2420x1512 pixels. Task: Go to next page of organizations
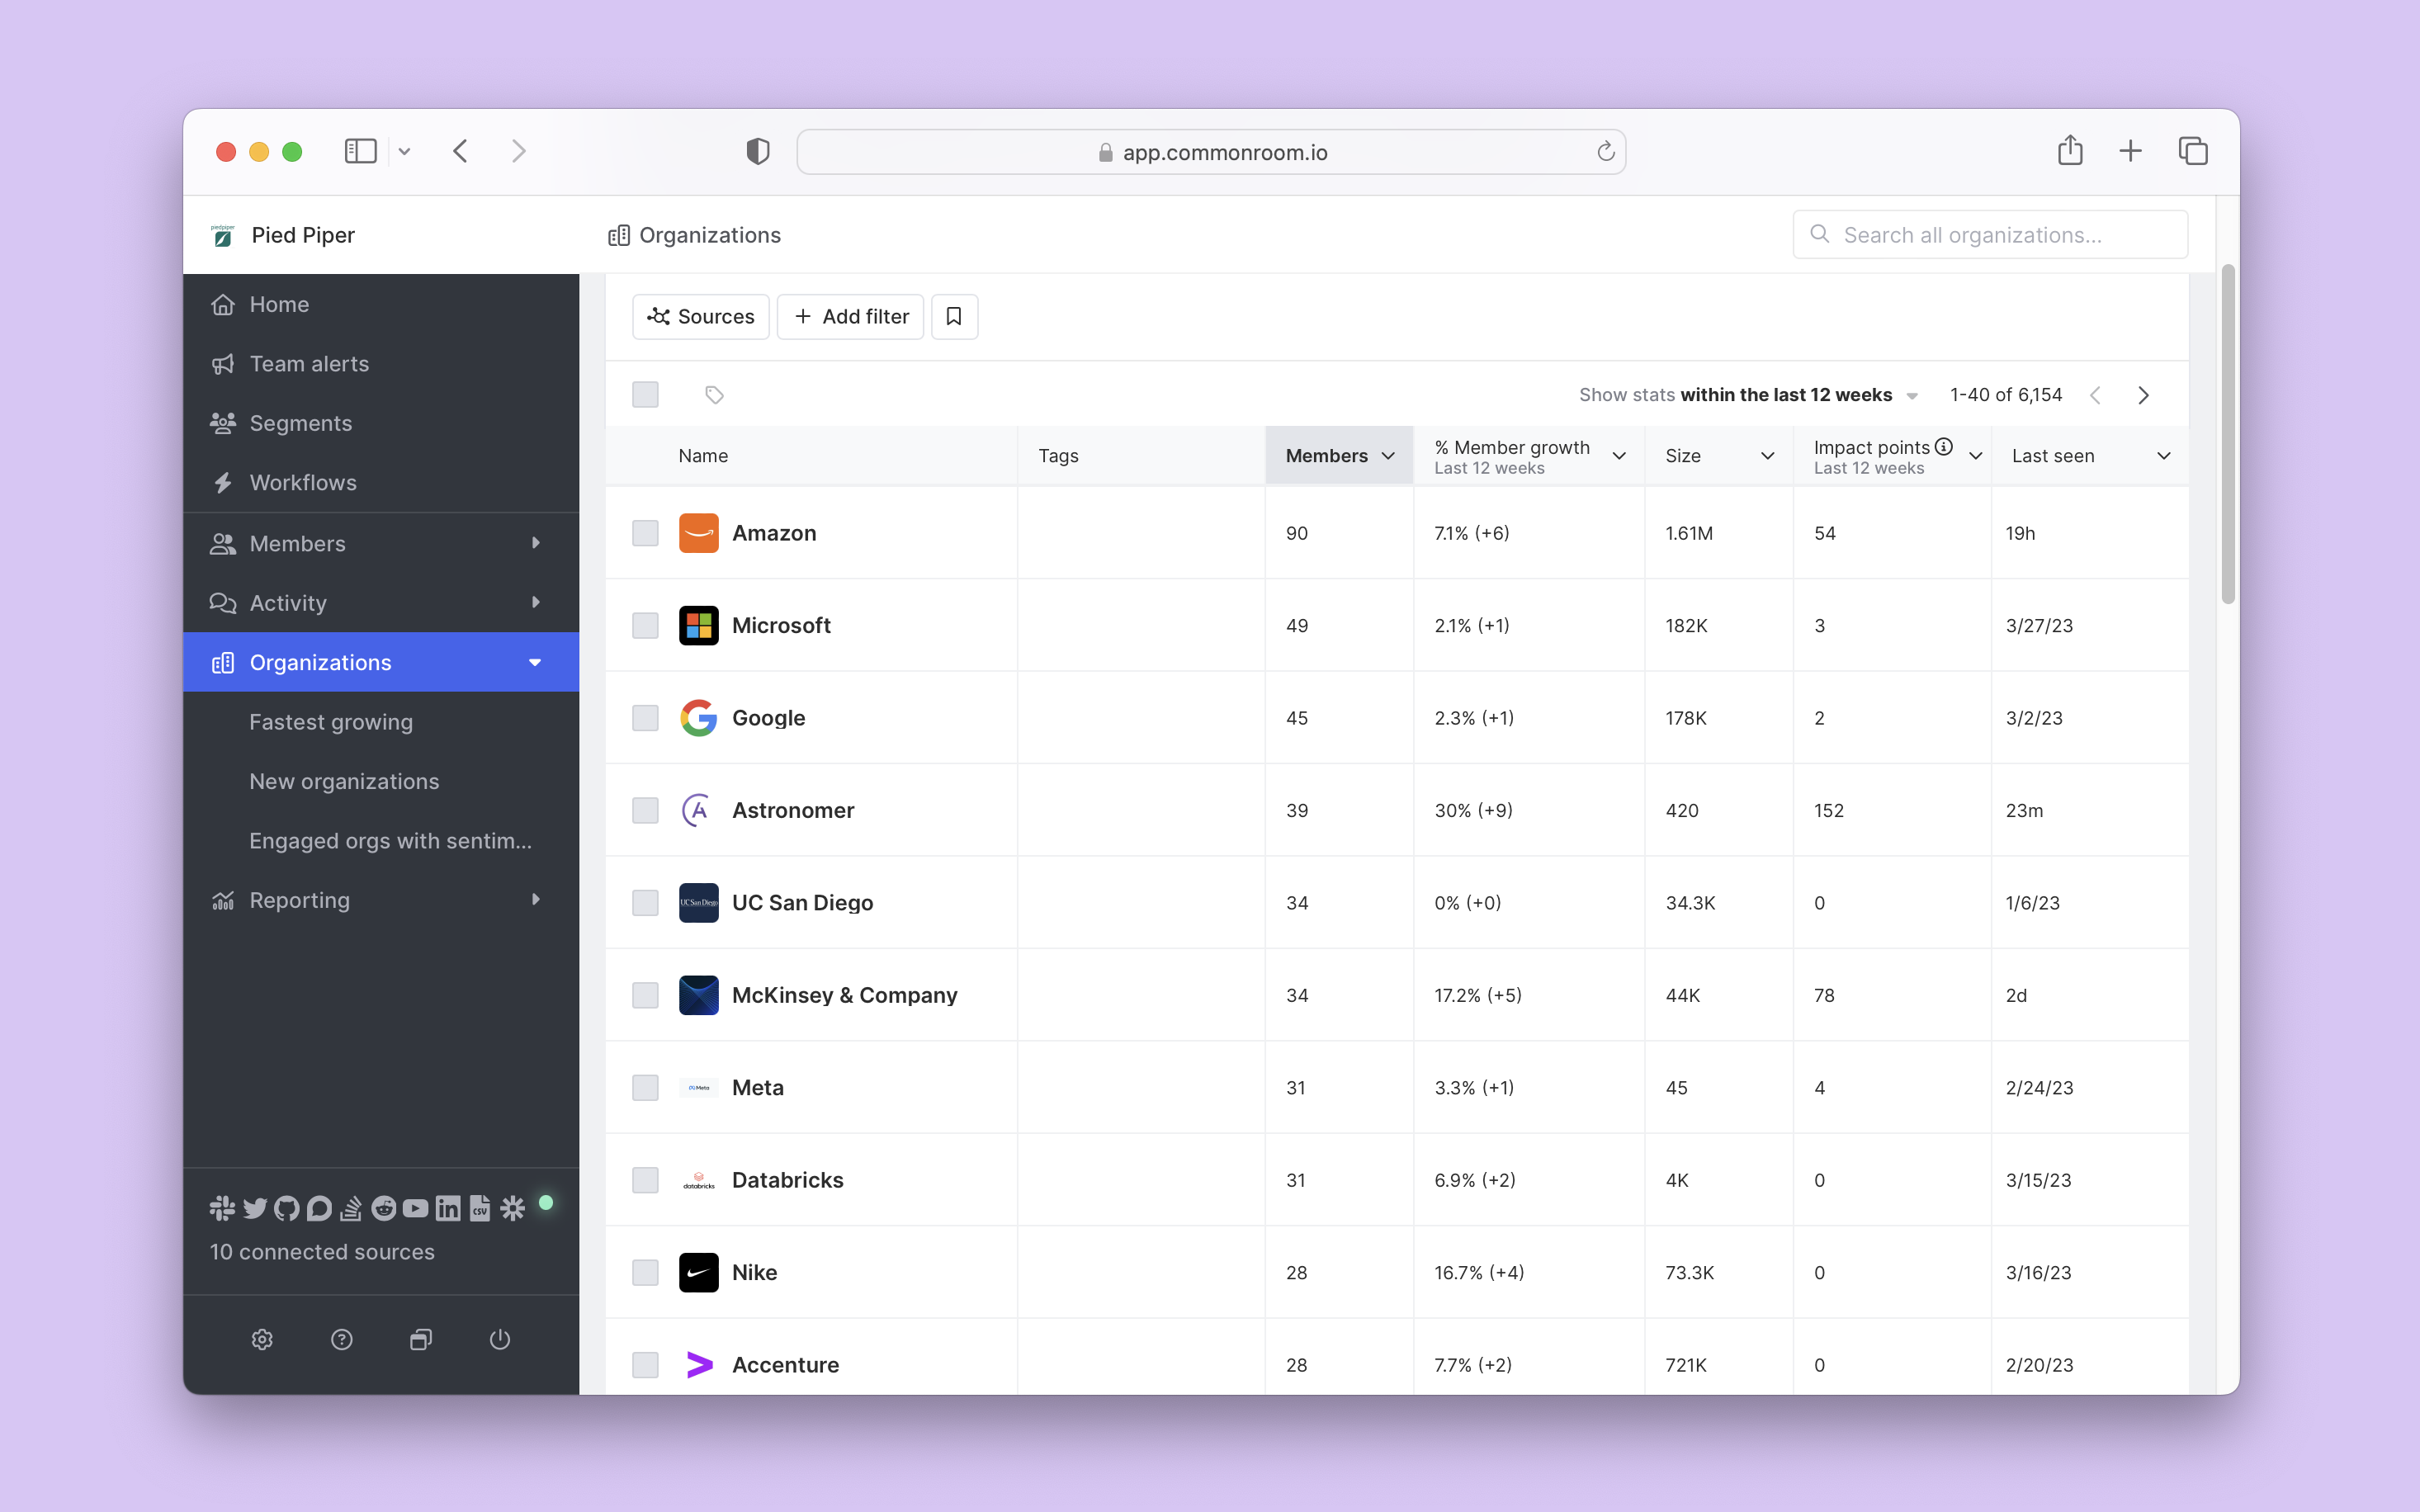click(2143, 395)
